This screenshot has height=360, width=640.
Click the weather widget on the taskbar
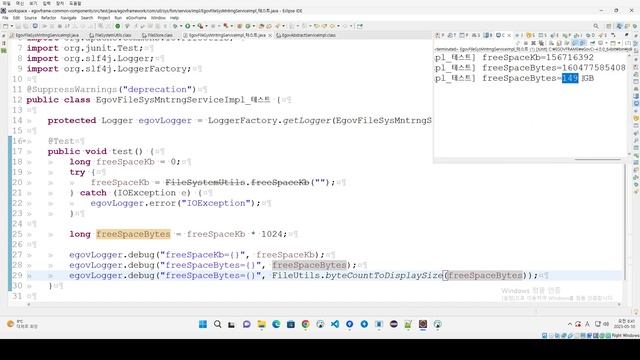pos(22,324)
